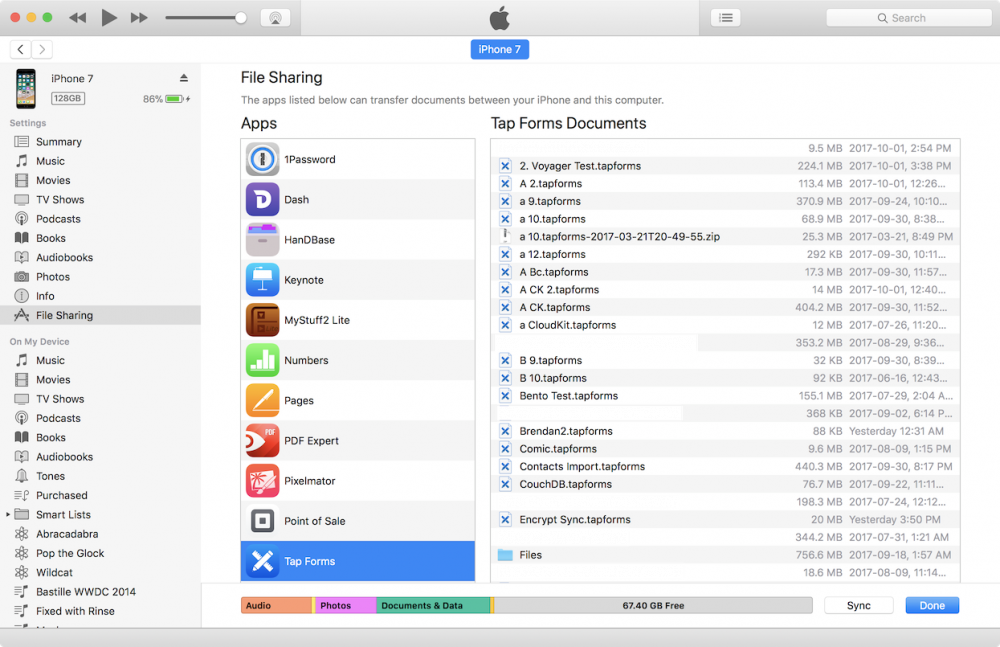Click the volume slider knob

coord(240,18)
